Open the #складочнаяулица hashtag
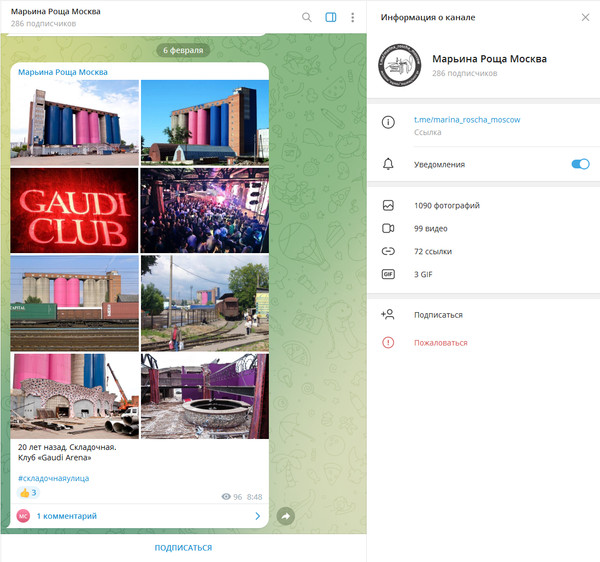The width and height of the screenshot is (600, 562). tap(54, 478)
